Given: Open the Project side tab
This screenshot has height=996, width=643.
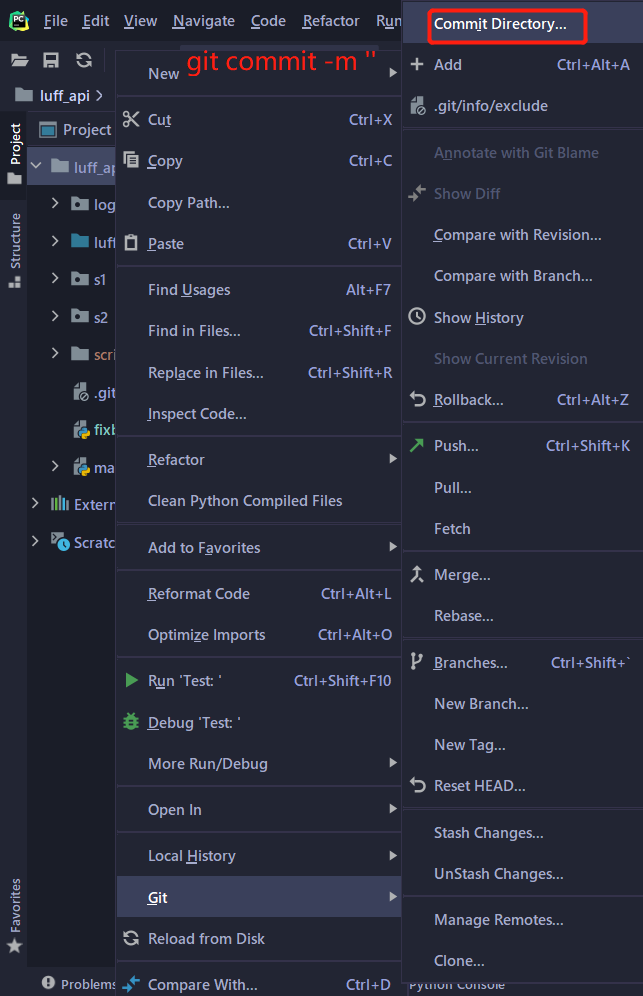Looking at the screenshot, I should (15, 154).
